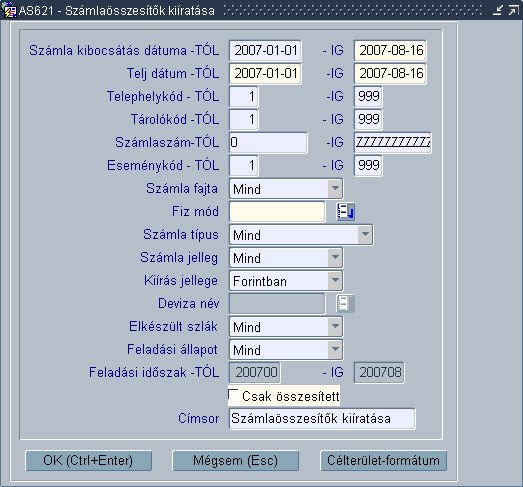Click the AS621 window application icon

pyautogui.click(x=9, y=10)
